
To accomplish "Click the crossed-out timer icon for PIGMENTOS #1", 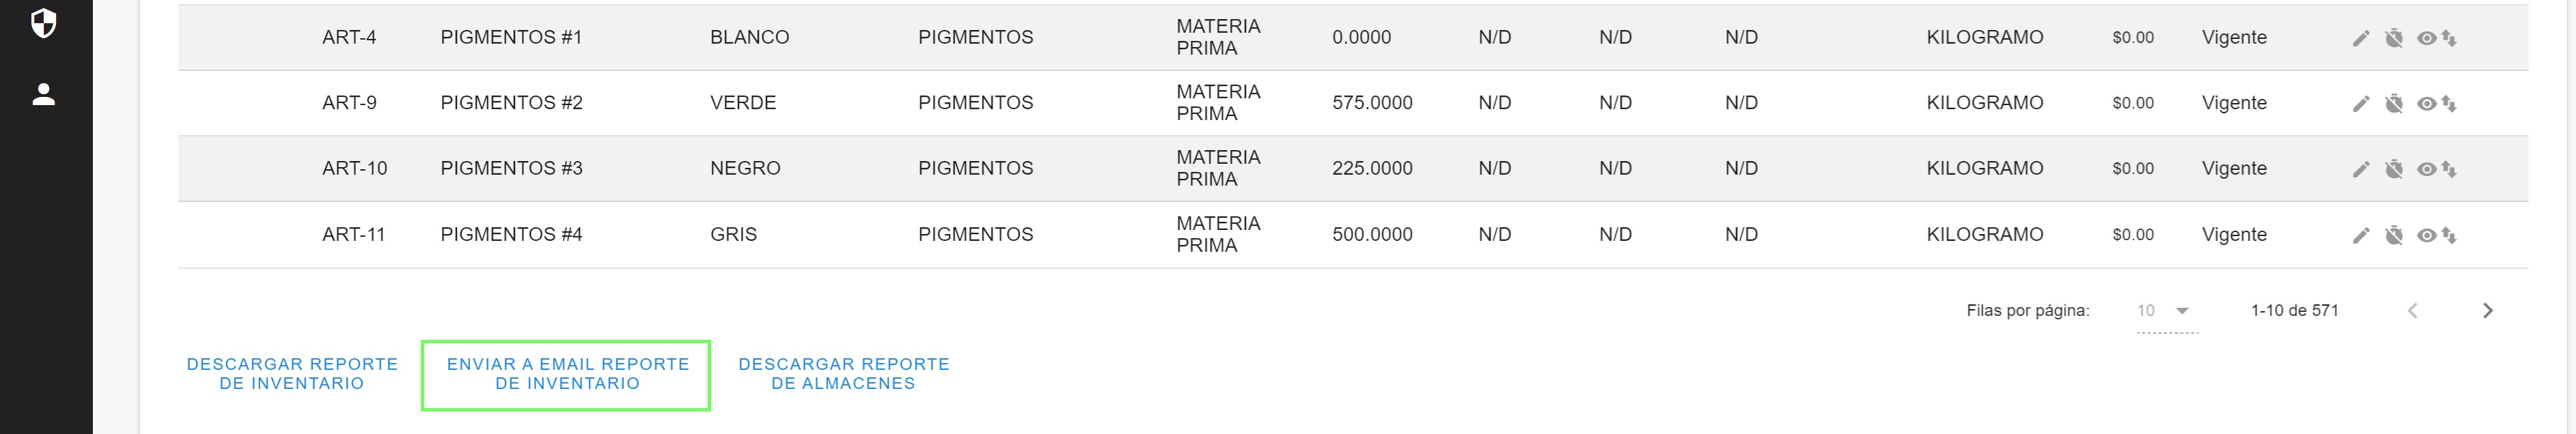I will click(2394, 38).
